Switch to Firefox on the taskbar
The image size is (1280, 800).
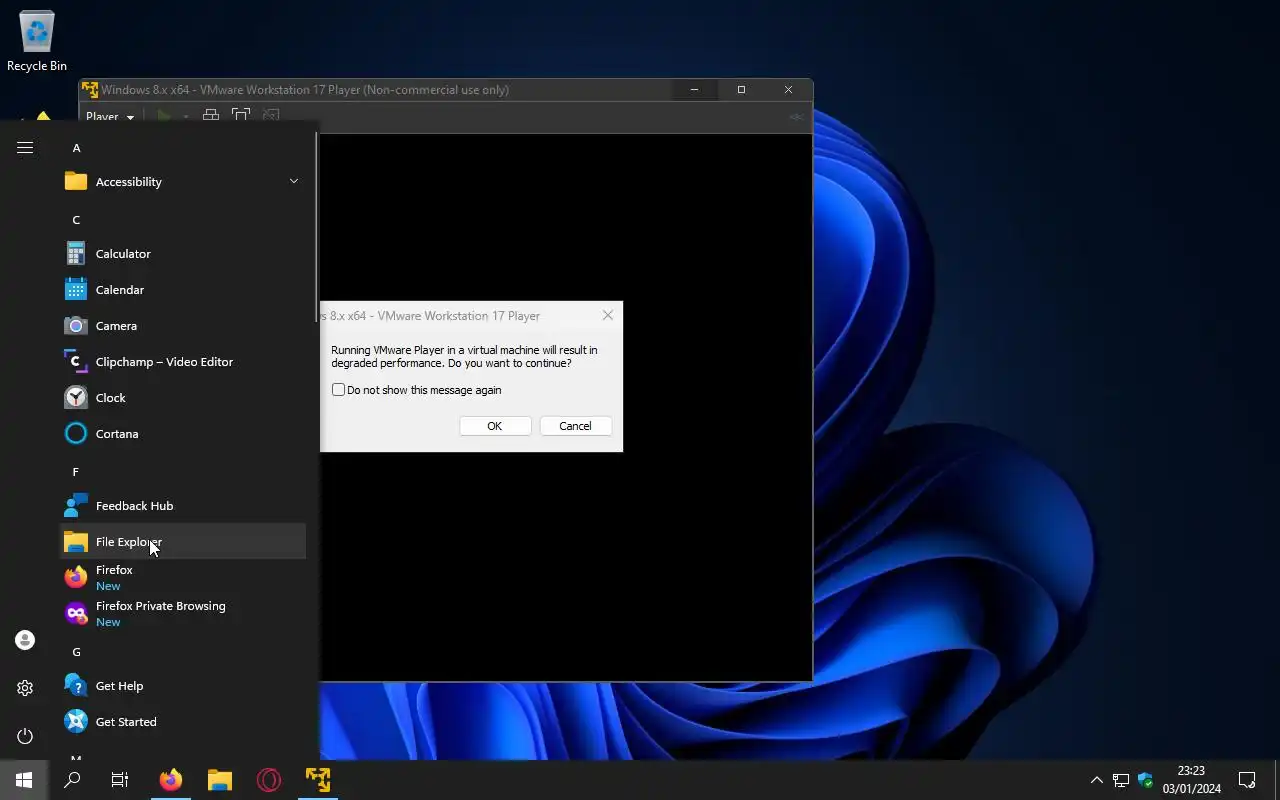point(171,780)
